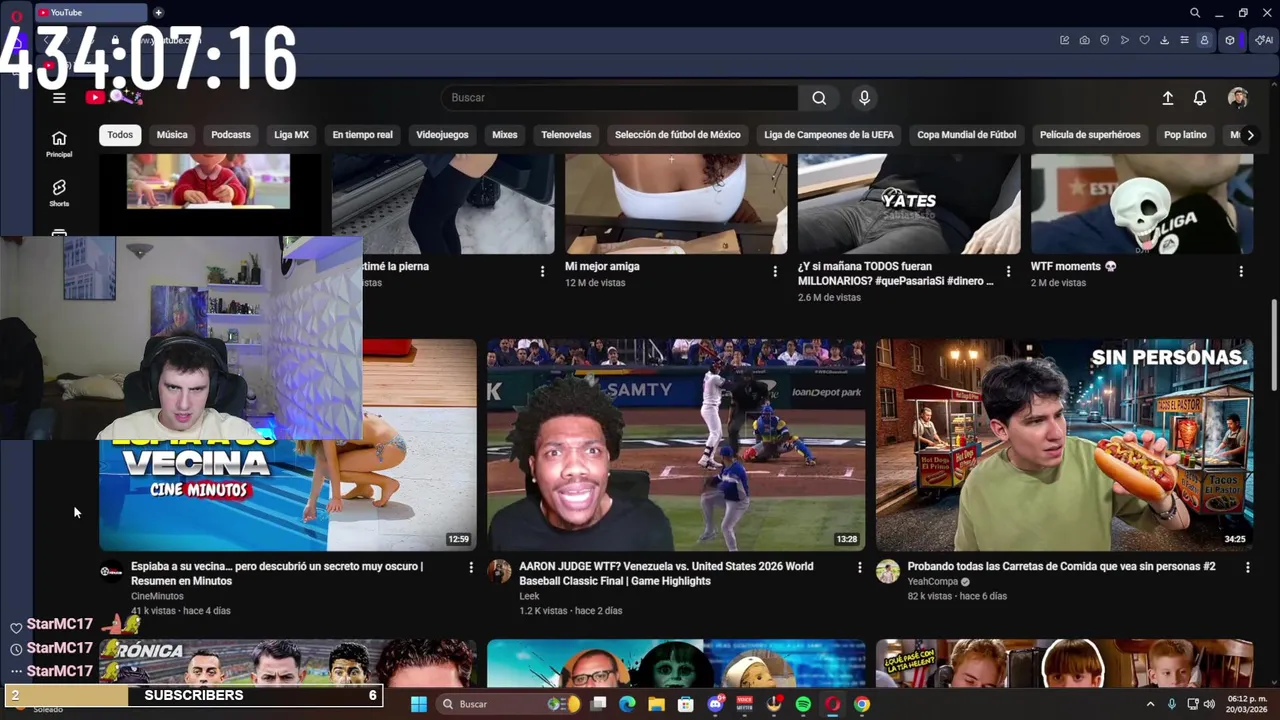Open Opera Easy Setup sliders icon

pyautogui.click(x=1185, y=40)
